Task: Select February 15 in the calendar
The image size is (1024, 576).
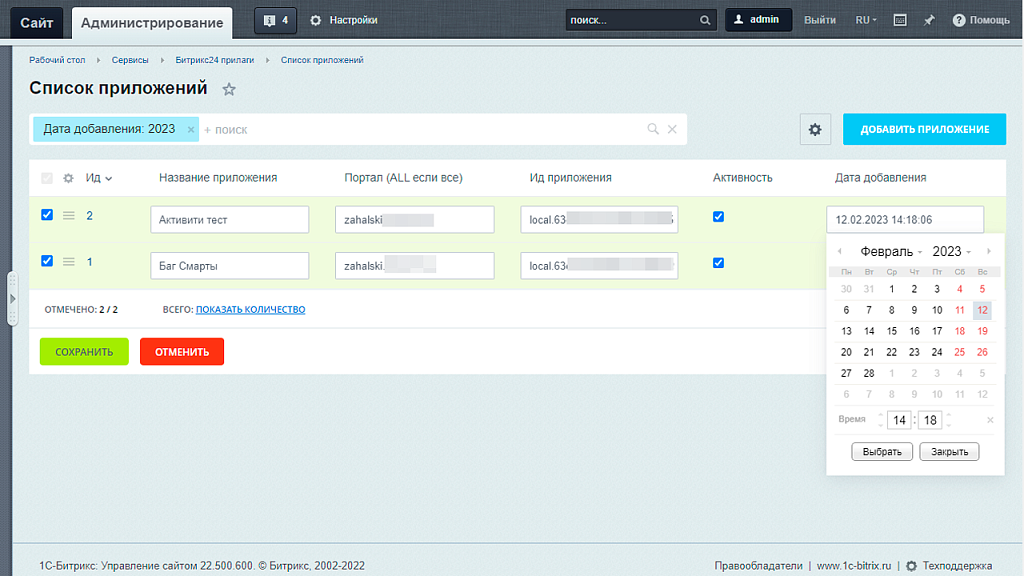Action: pyautogui.click(x=891, y=331)
